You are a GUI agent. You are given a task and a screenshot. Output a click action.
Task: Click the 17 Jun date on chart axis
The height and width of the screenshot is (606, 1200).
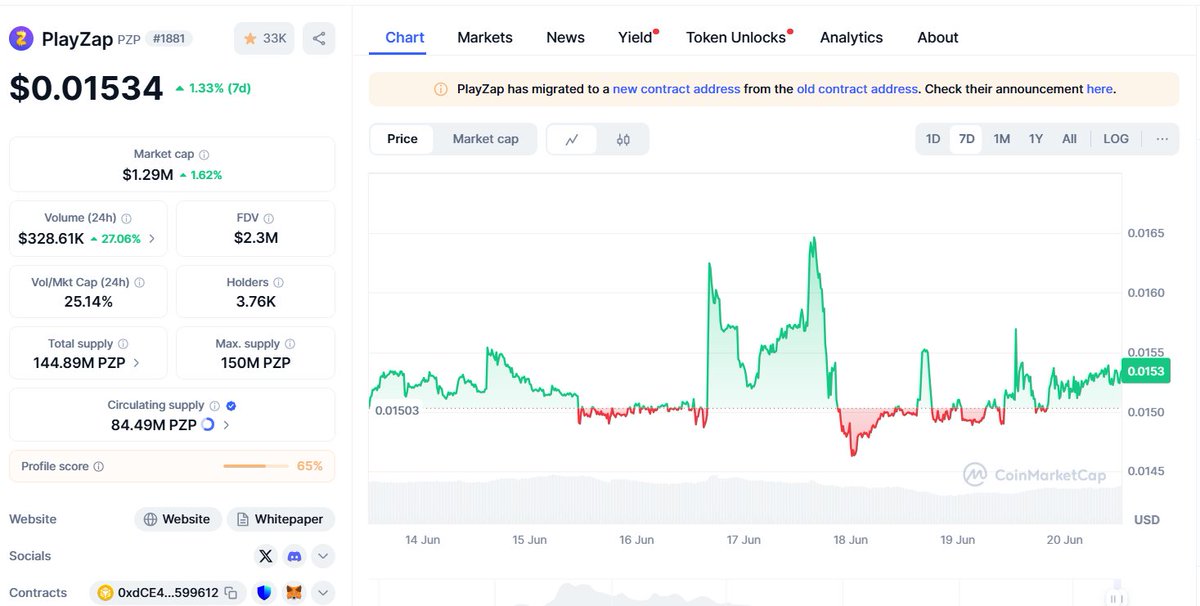pyautogui.click(x=744, y=540)
